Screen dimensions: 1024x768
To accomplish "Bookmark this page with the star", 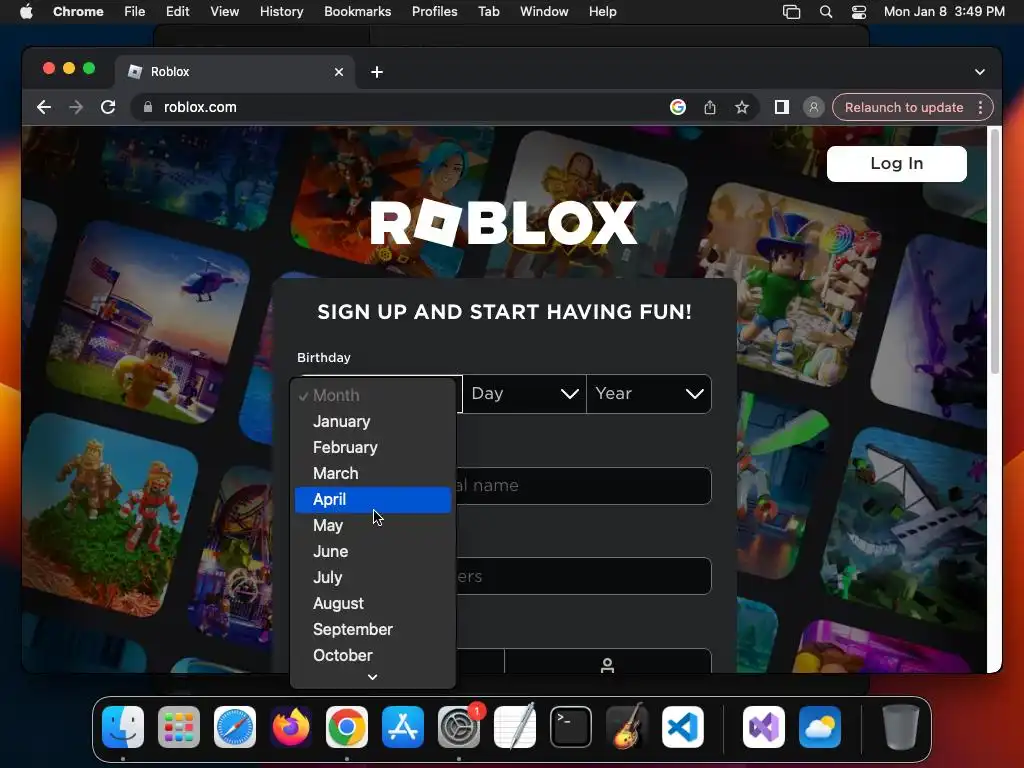I will 741,107.
